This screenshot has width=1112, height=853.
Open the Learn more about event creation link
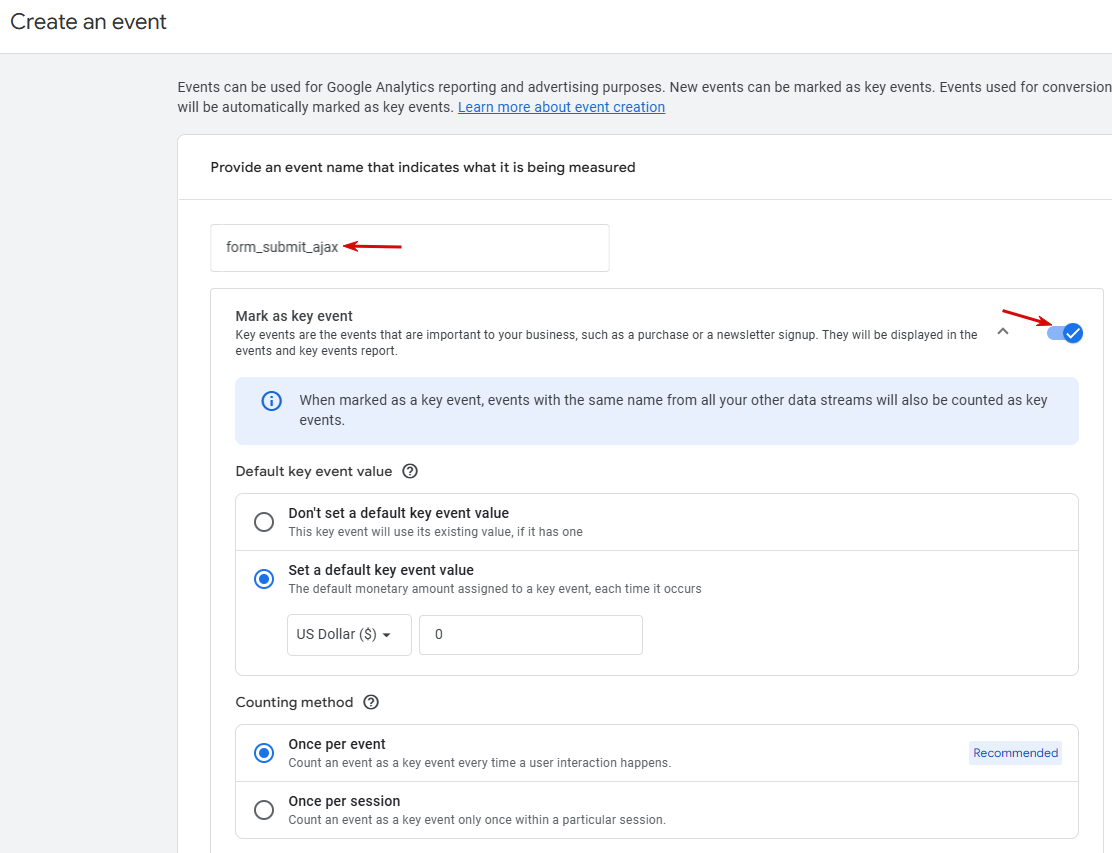point(561,107)
